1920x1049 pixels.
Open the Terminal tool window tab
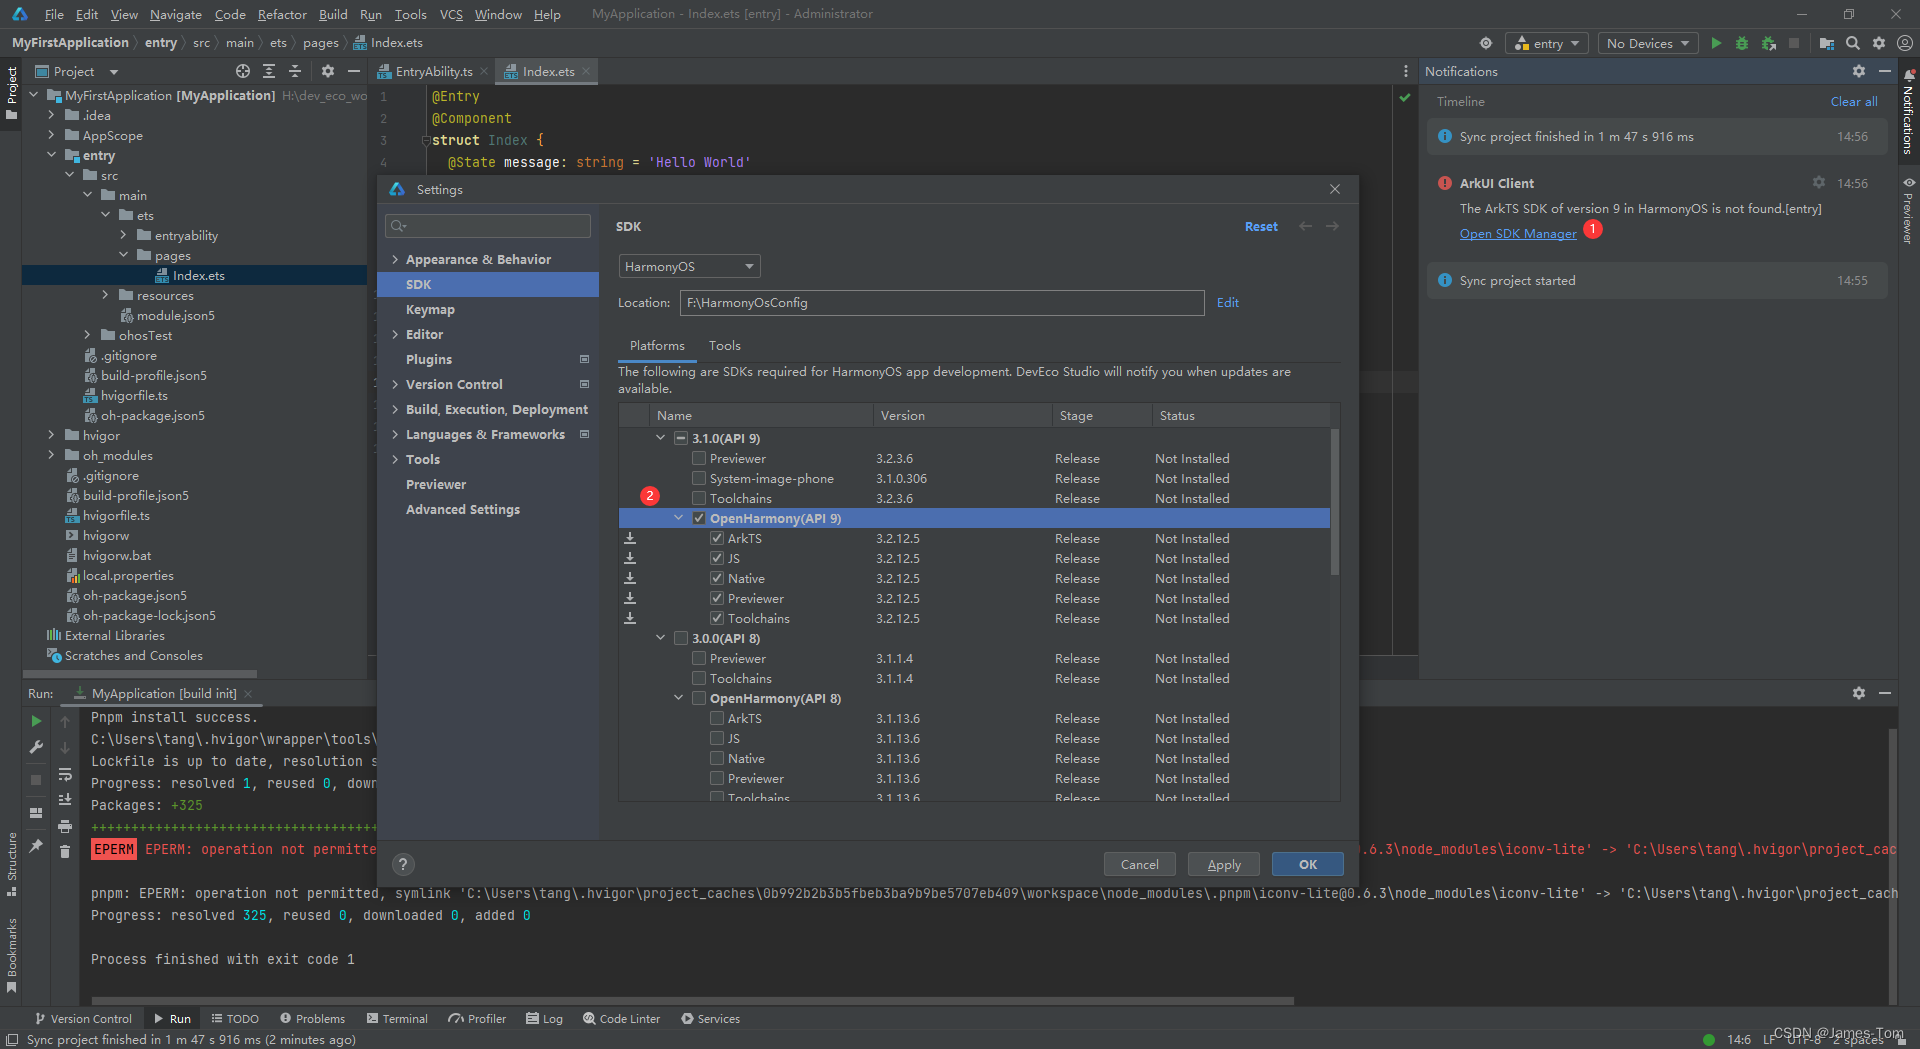click(397, 1018)
